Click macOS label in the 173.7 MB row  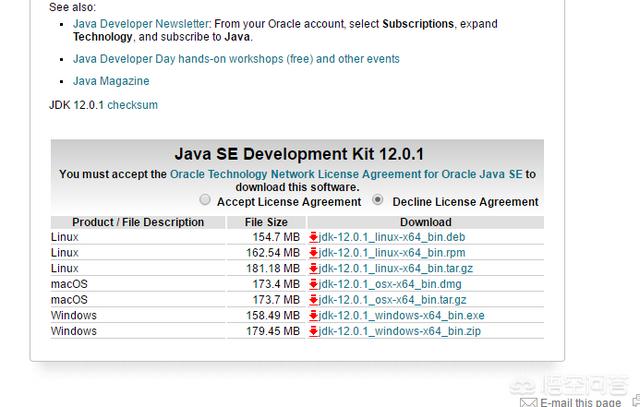coord(69,300)
